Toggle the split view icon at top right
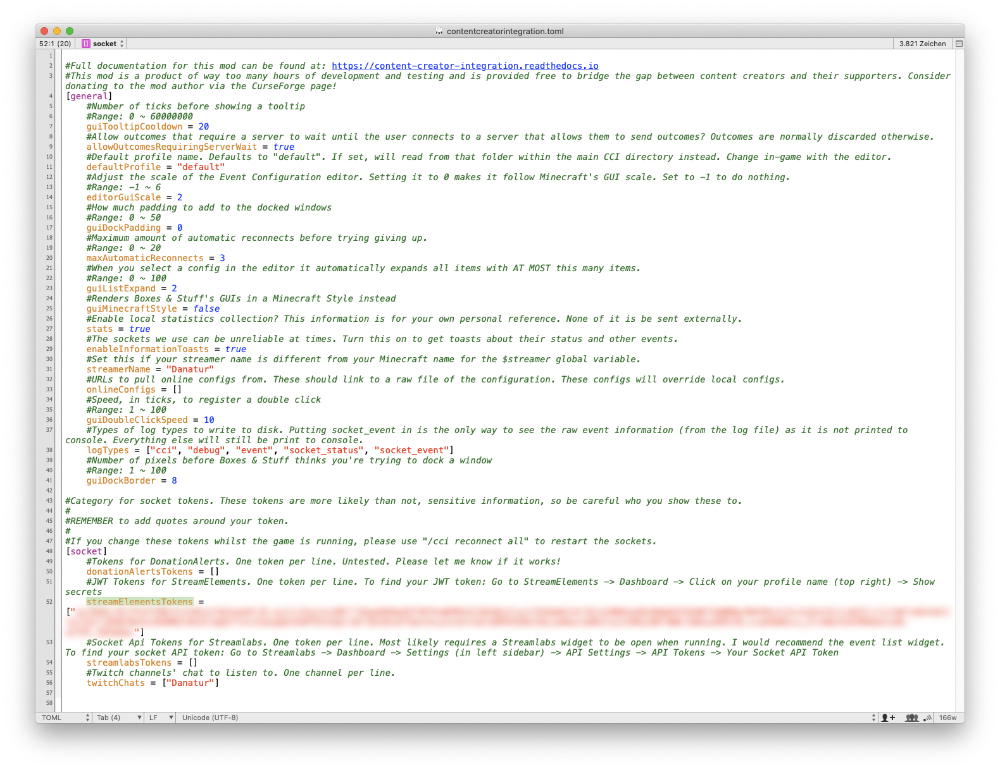The width and height of the screenshot is (1000, 770). coord(959,44)
